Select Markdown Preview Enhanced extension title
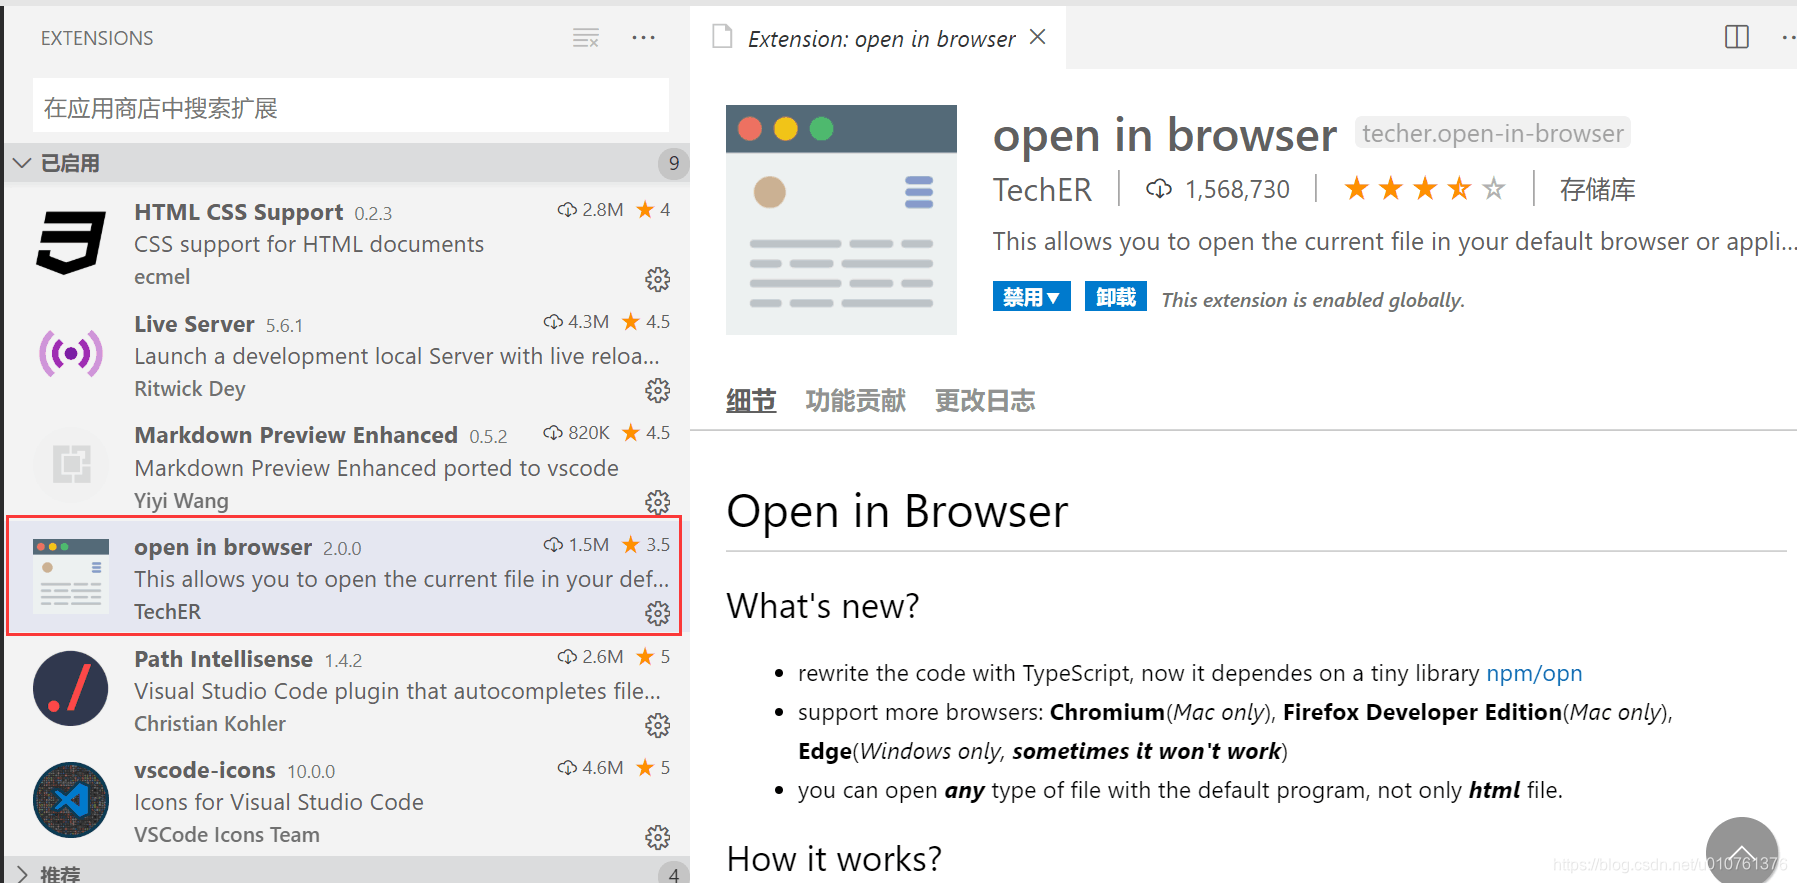This screenshot has height=883, width=1797. click(x=296, y=435)
